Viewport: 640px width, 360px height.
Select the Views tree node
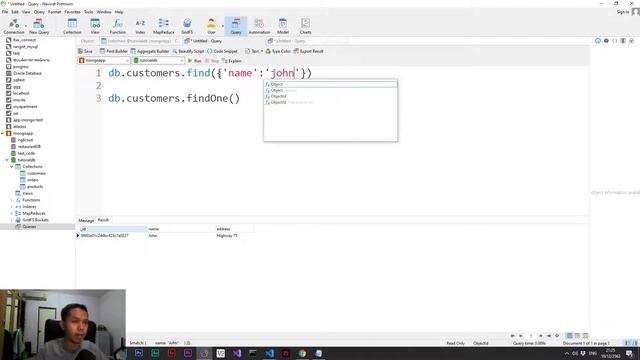tap(27, 193)
